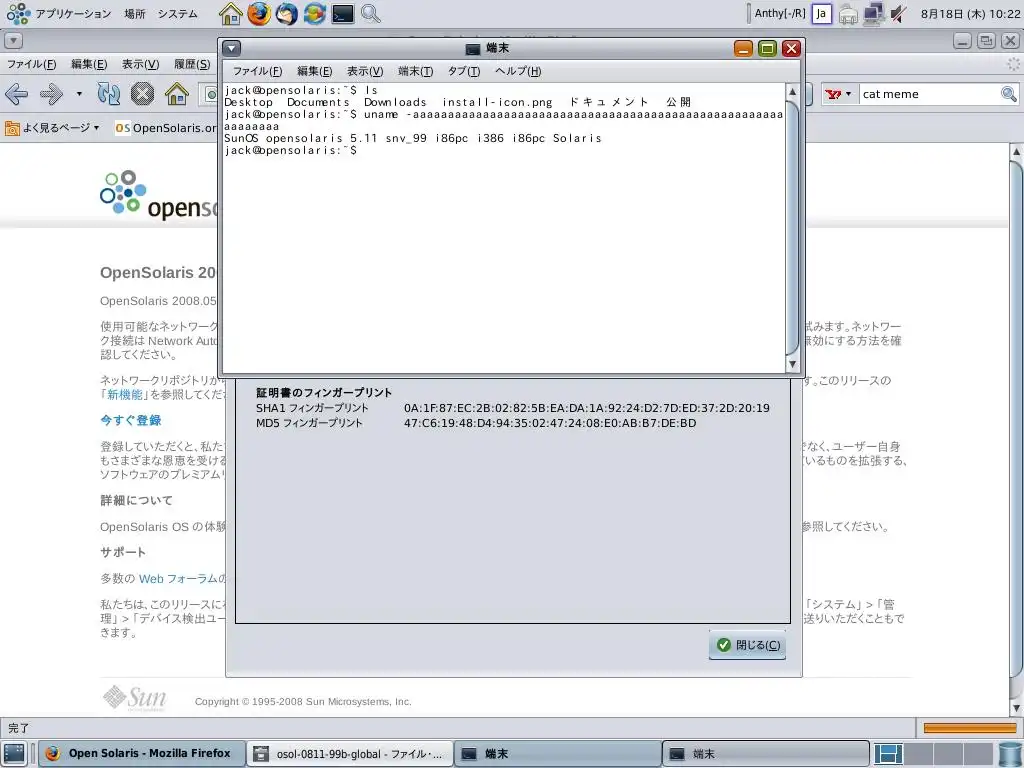This screenshot has height=768, width=1024.
Task: Open the Package Manager launcher icon in the top panel
Action: tap(315, 13)
